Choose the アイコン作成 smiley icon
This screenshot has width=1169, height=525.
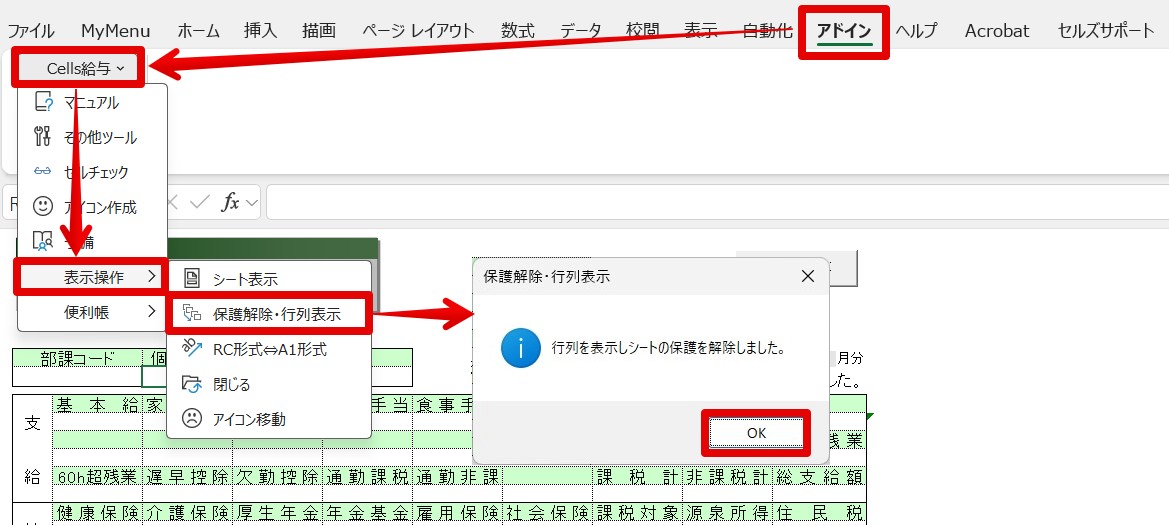(43, 207)
